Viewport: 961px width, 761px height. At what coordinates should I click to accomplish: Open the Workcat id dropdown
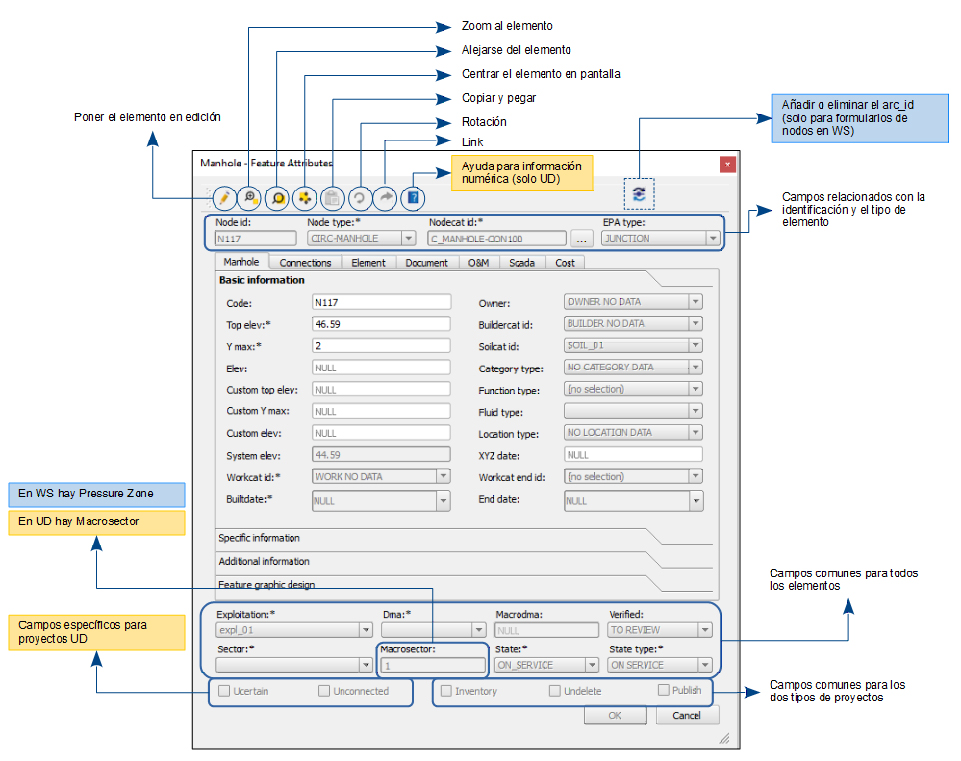point(381,477)
